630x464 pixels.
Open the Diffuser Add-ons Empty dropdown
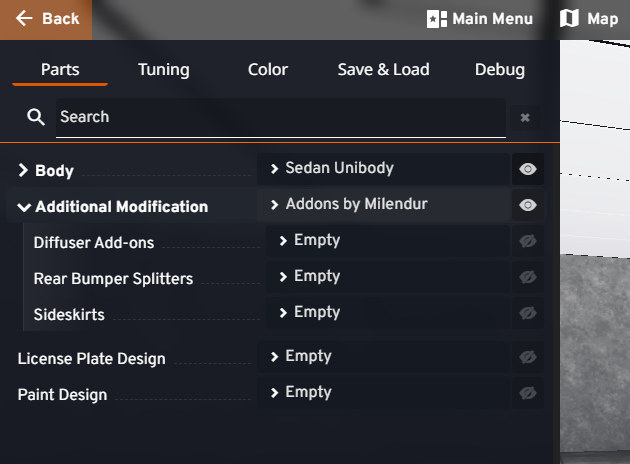point(387,241)
